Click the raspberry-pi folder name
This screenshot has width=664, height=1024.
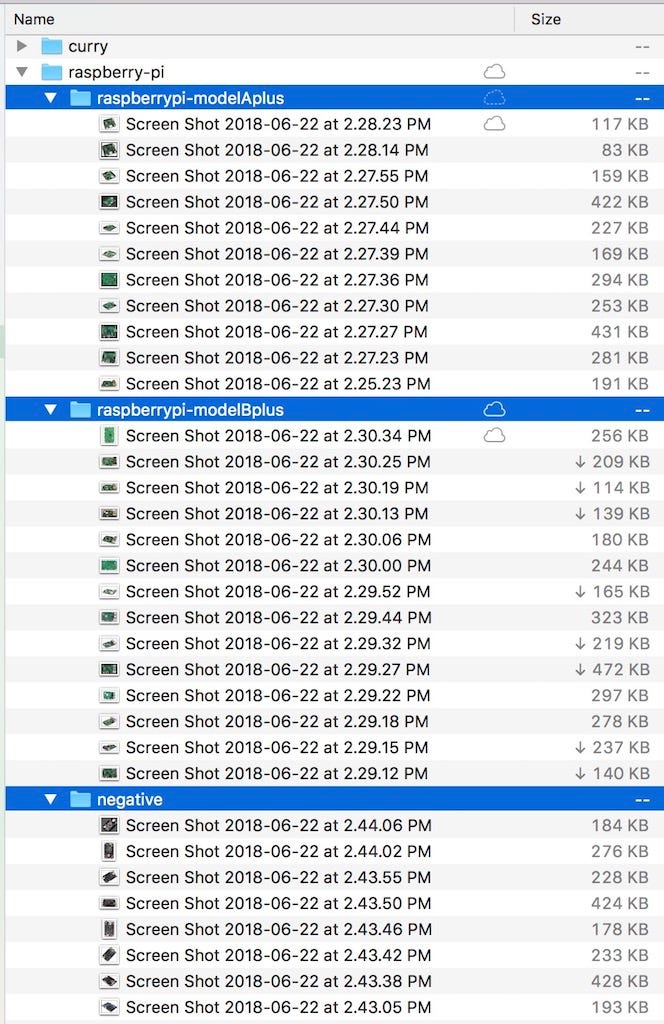pyautogui.click(x=116, y=72)
